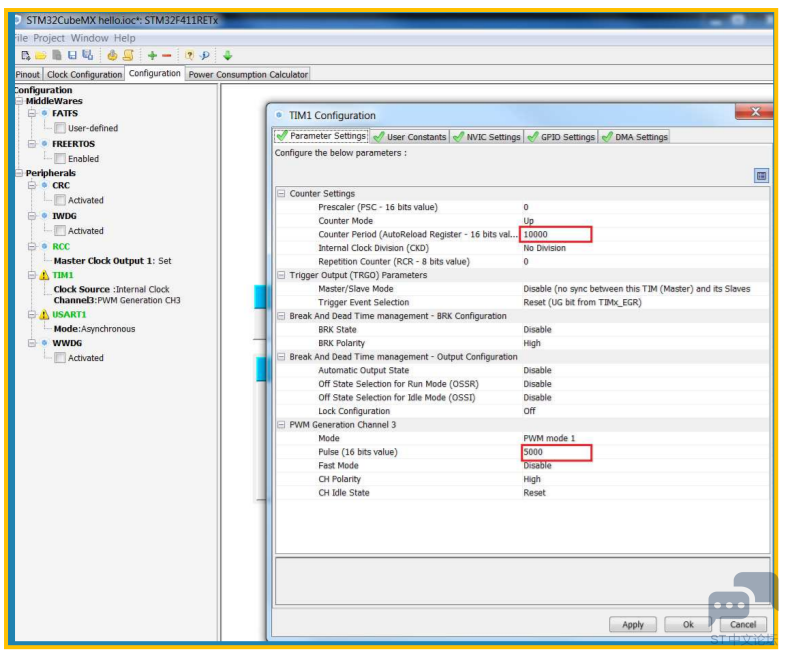Image resolution: width=787 pixels, height=655 pixels.
Task: Collapse the USART1 tree node
Action: [32, 315]
